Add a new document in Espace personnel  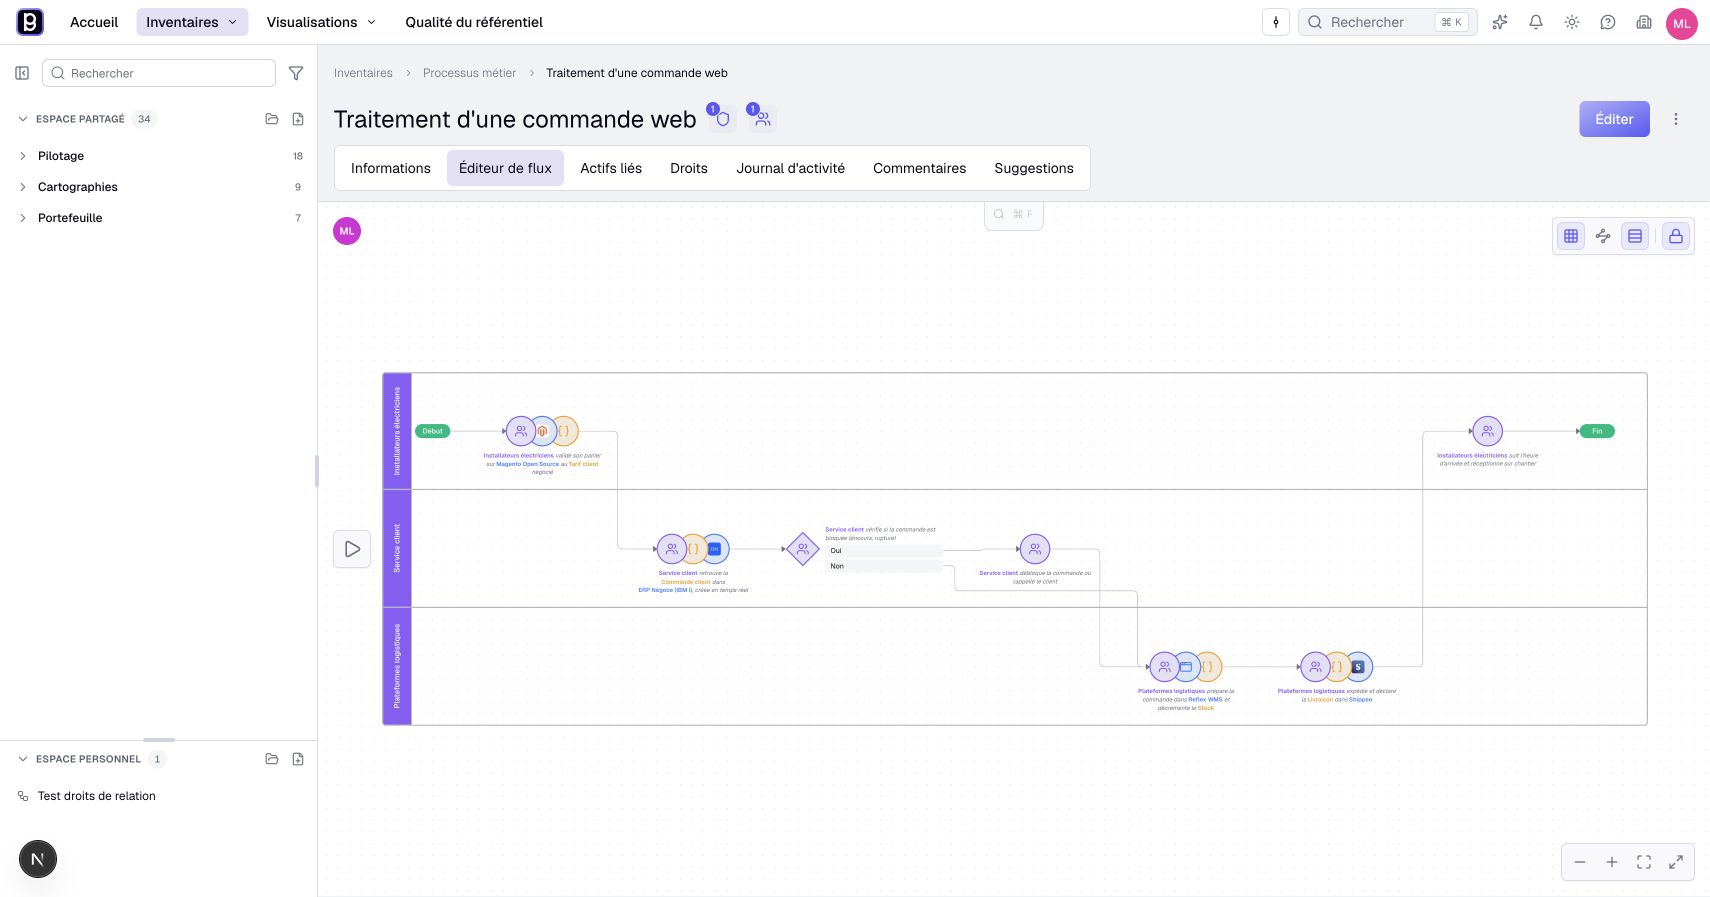(298, 759)
